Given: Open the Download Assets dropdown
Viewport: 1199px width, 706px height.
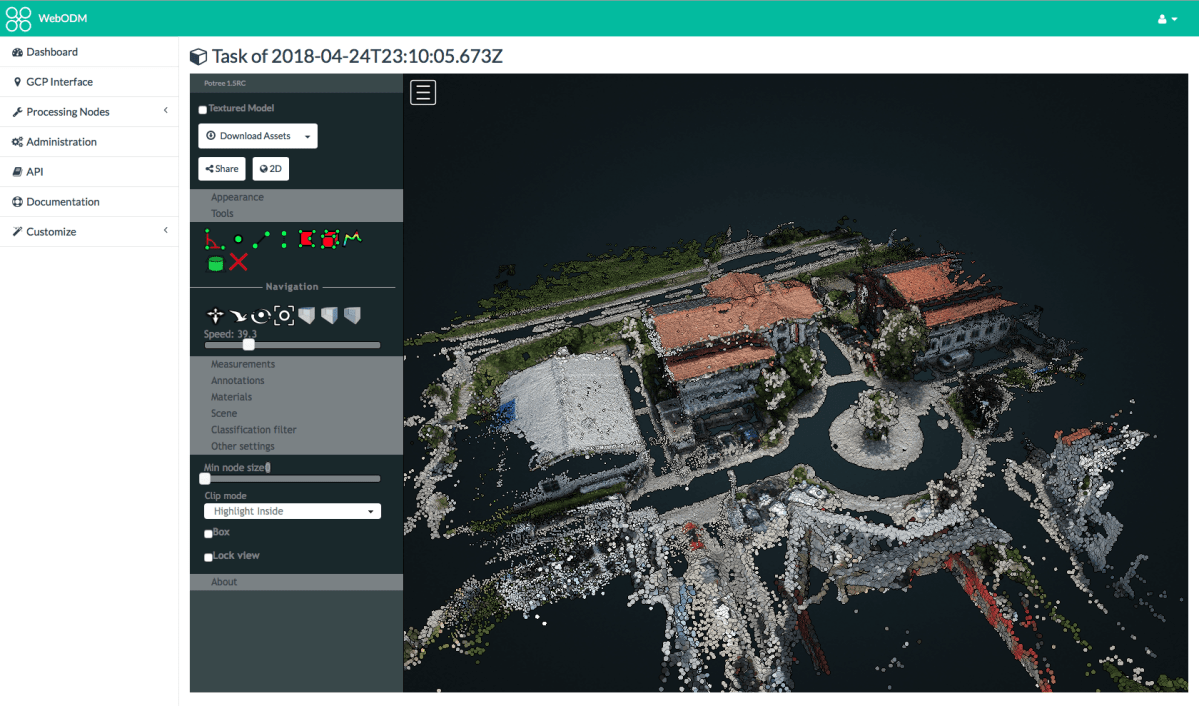Looking at the screenshot, I should (x=257, y=135).
